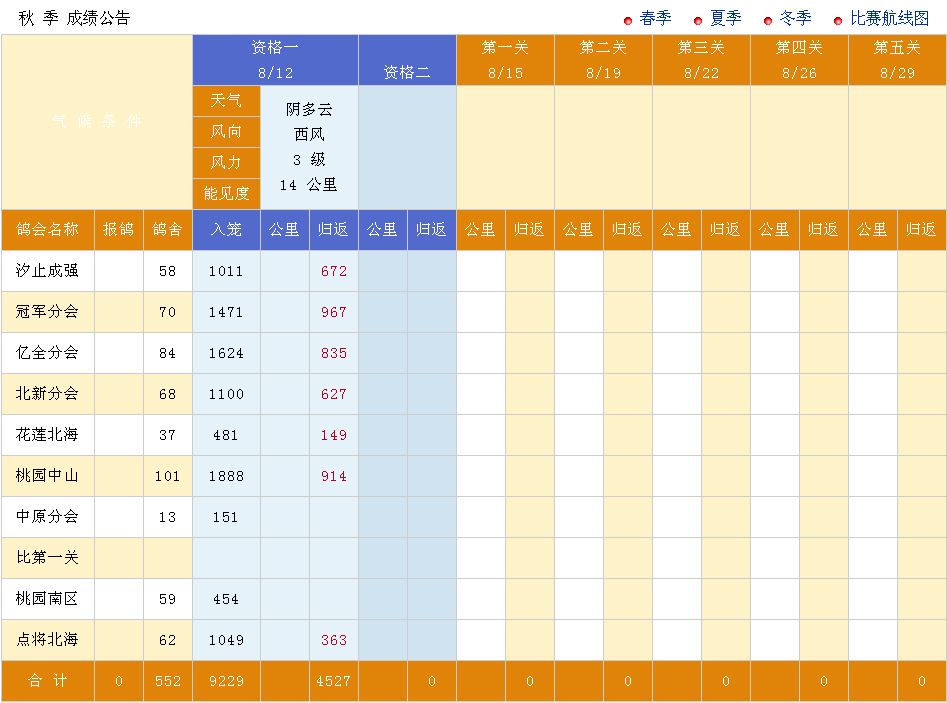The width and height of the screenshot is (947, 703).
Task: Click the red 967 return count
Action: 334,313
